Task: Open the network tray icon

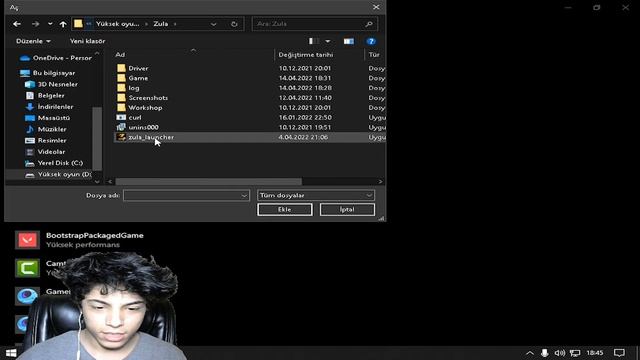Action: [575, 353]
